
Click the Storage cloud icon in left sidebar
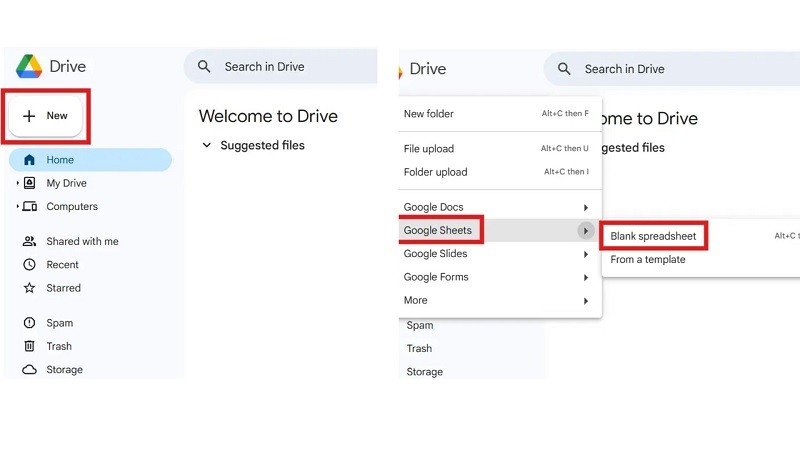30,369
